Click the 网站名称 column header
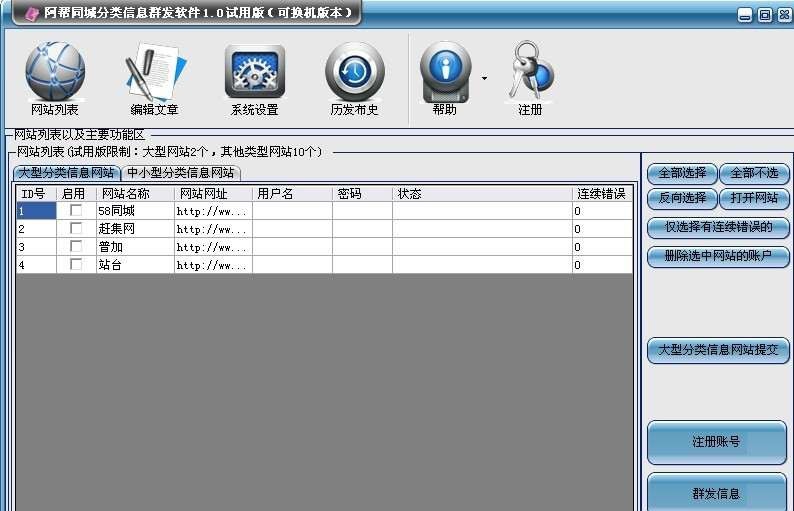 tap(135, 193)
